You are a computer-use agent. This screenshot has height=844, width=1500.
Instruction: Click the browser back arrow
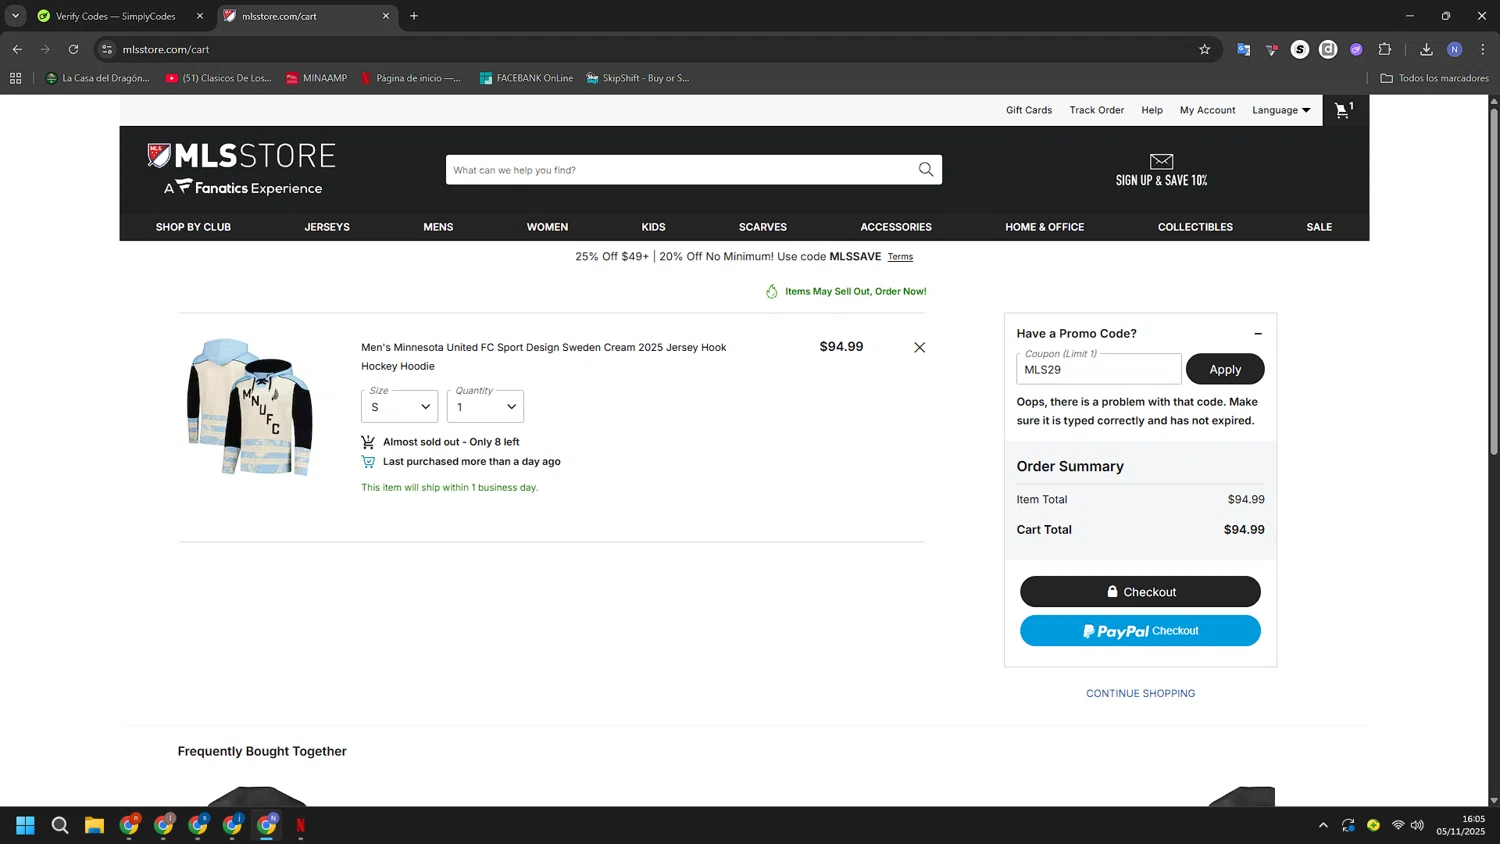click(x=17, y=49)
